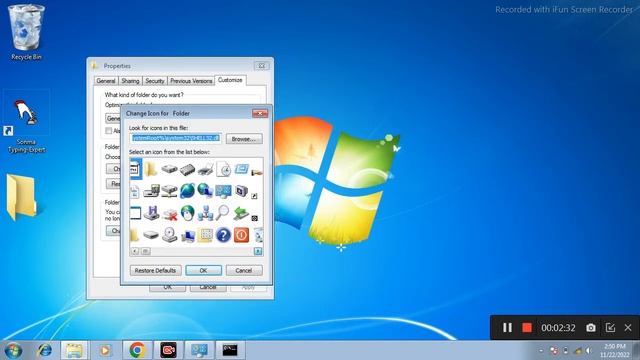The image size is (640, 360).
Task: Close the Change Icon dialog
Action: [x=260, y=113]
